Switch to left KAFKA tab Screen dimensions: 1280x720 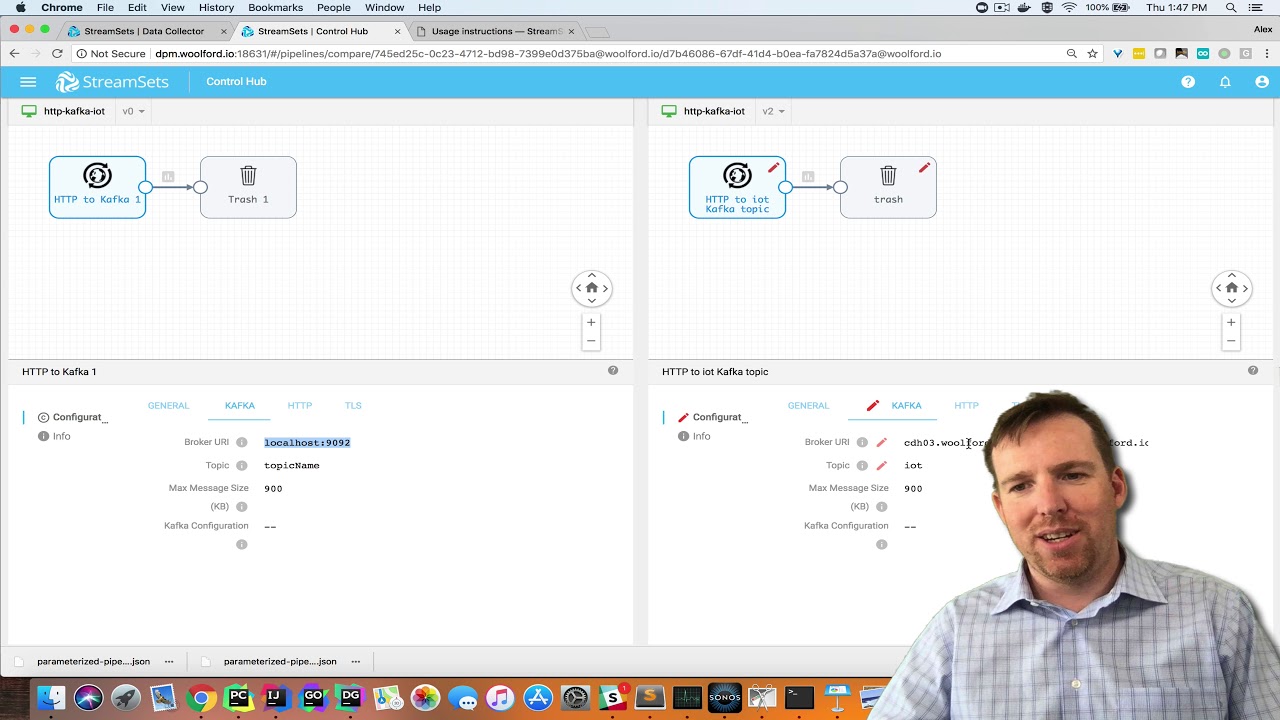click(240, 405)
